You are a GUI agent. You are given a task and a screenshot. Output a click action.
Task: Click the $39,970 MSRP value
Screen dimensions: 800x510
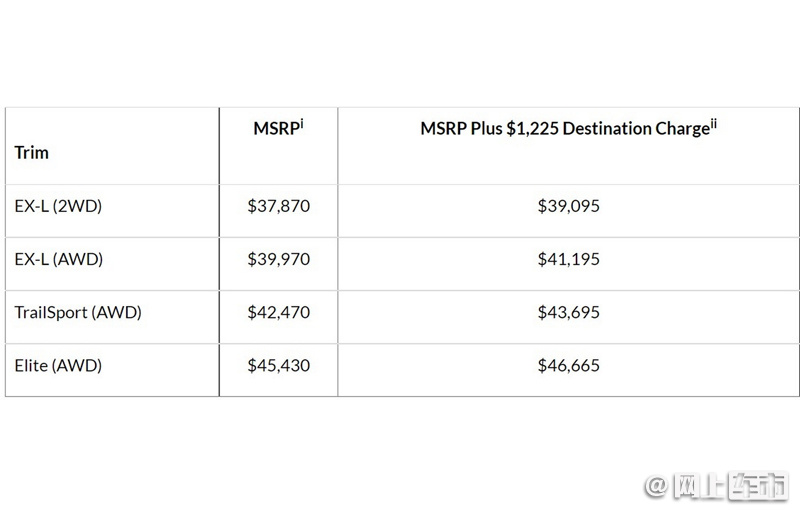279,259
